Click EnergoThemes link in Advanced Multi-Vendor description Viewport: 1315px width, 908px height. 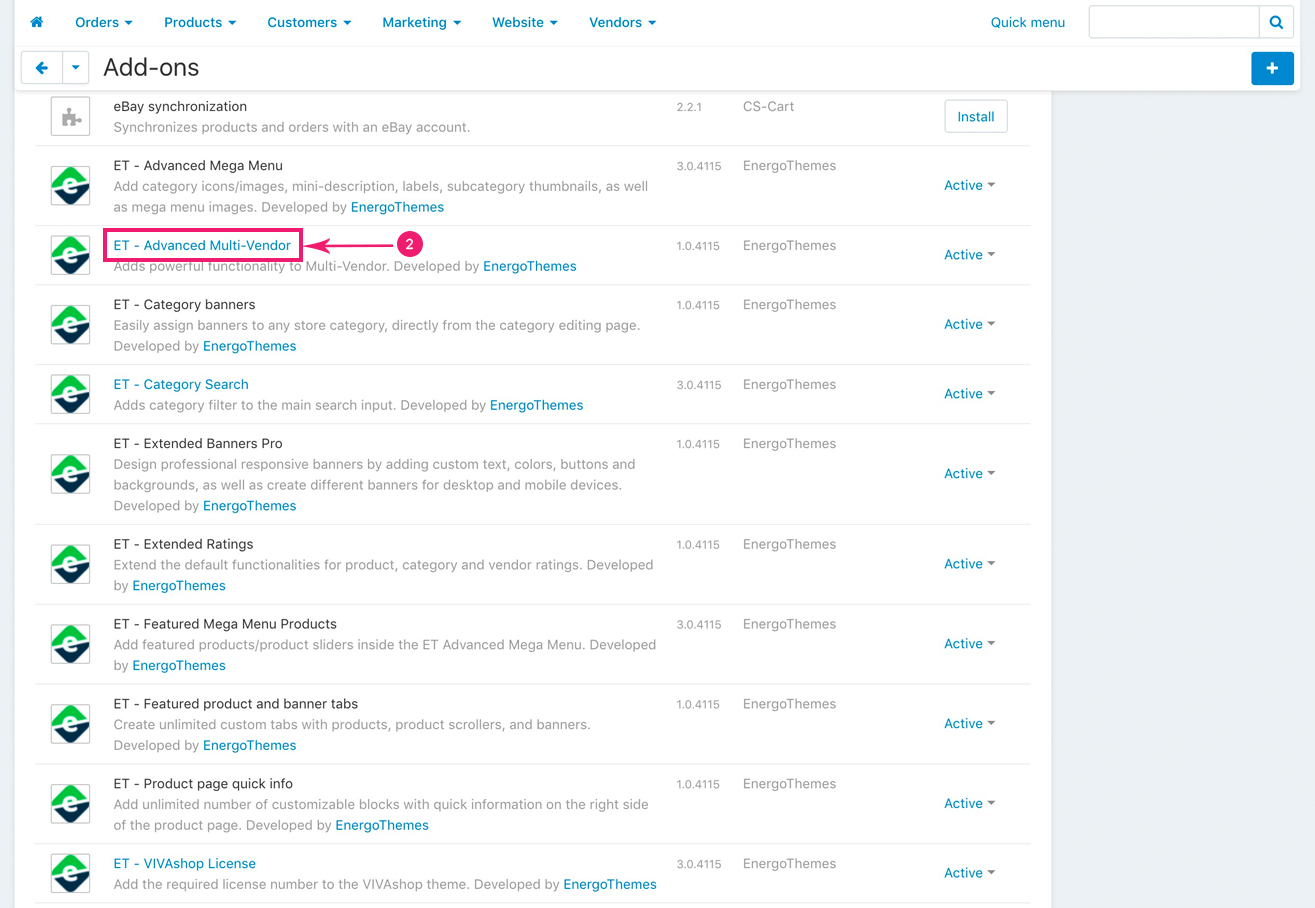(x=530, y=267)
